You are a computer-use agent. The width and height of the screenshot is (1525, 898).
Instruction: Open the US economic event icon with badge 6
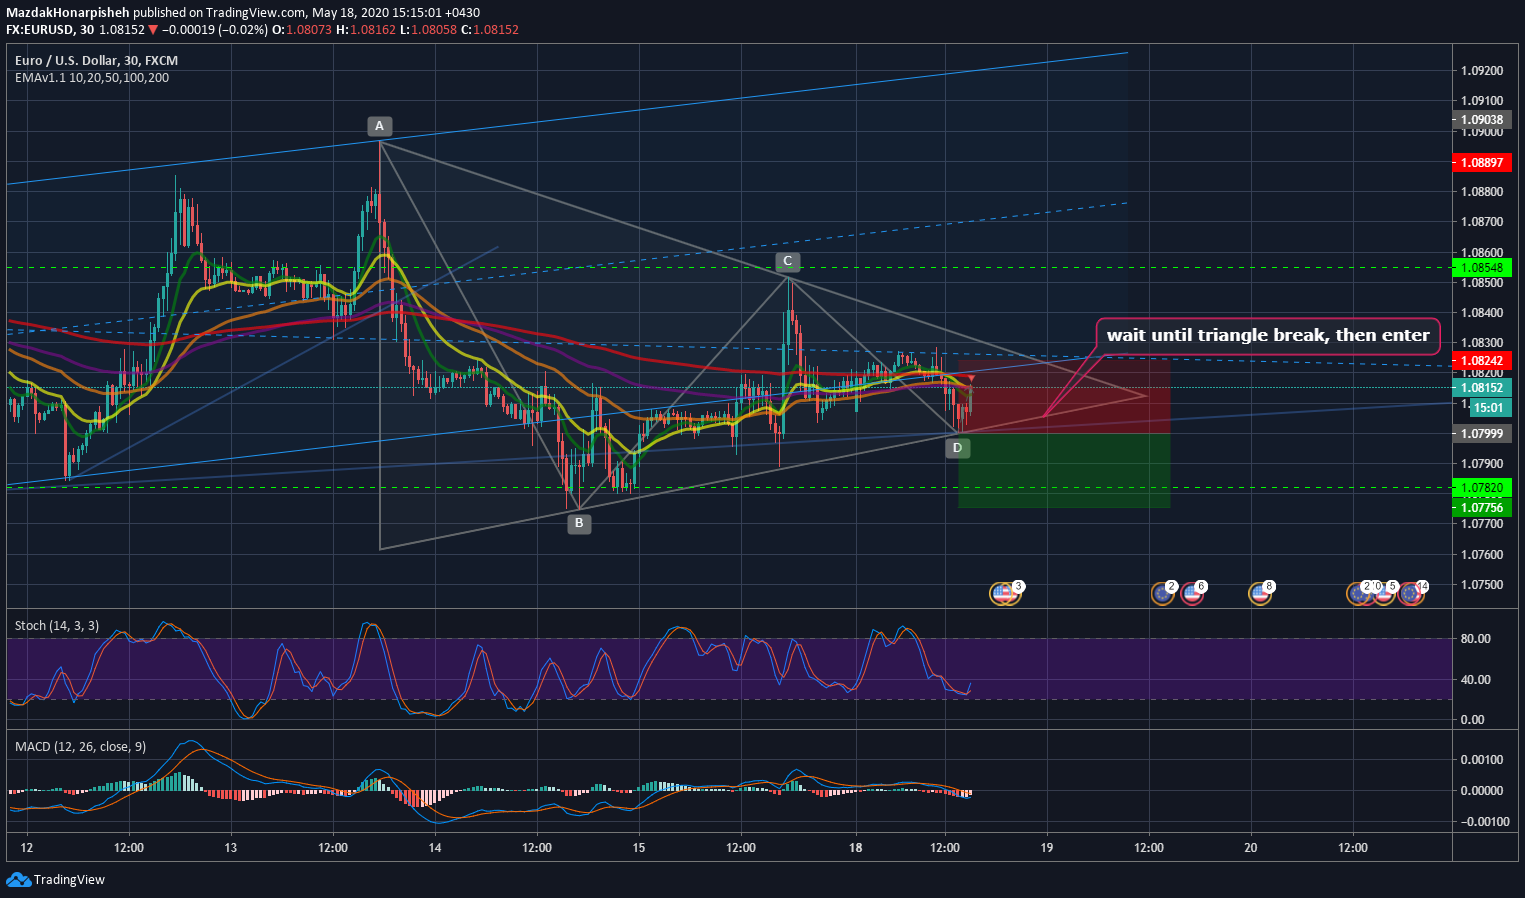tap(1192, 593)
